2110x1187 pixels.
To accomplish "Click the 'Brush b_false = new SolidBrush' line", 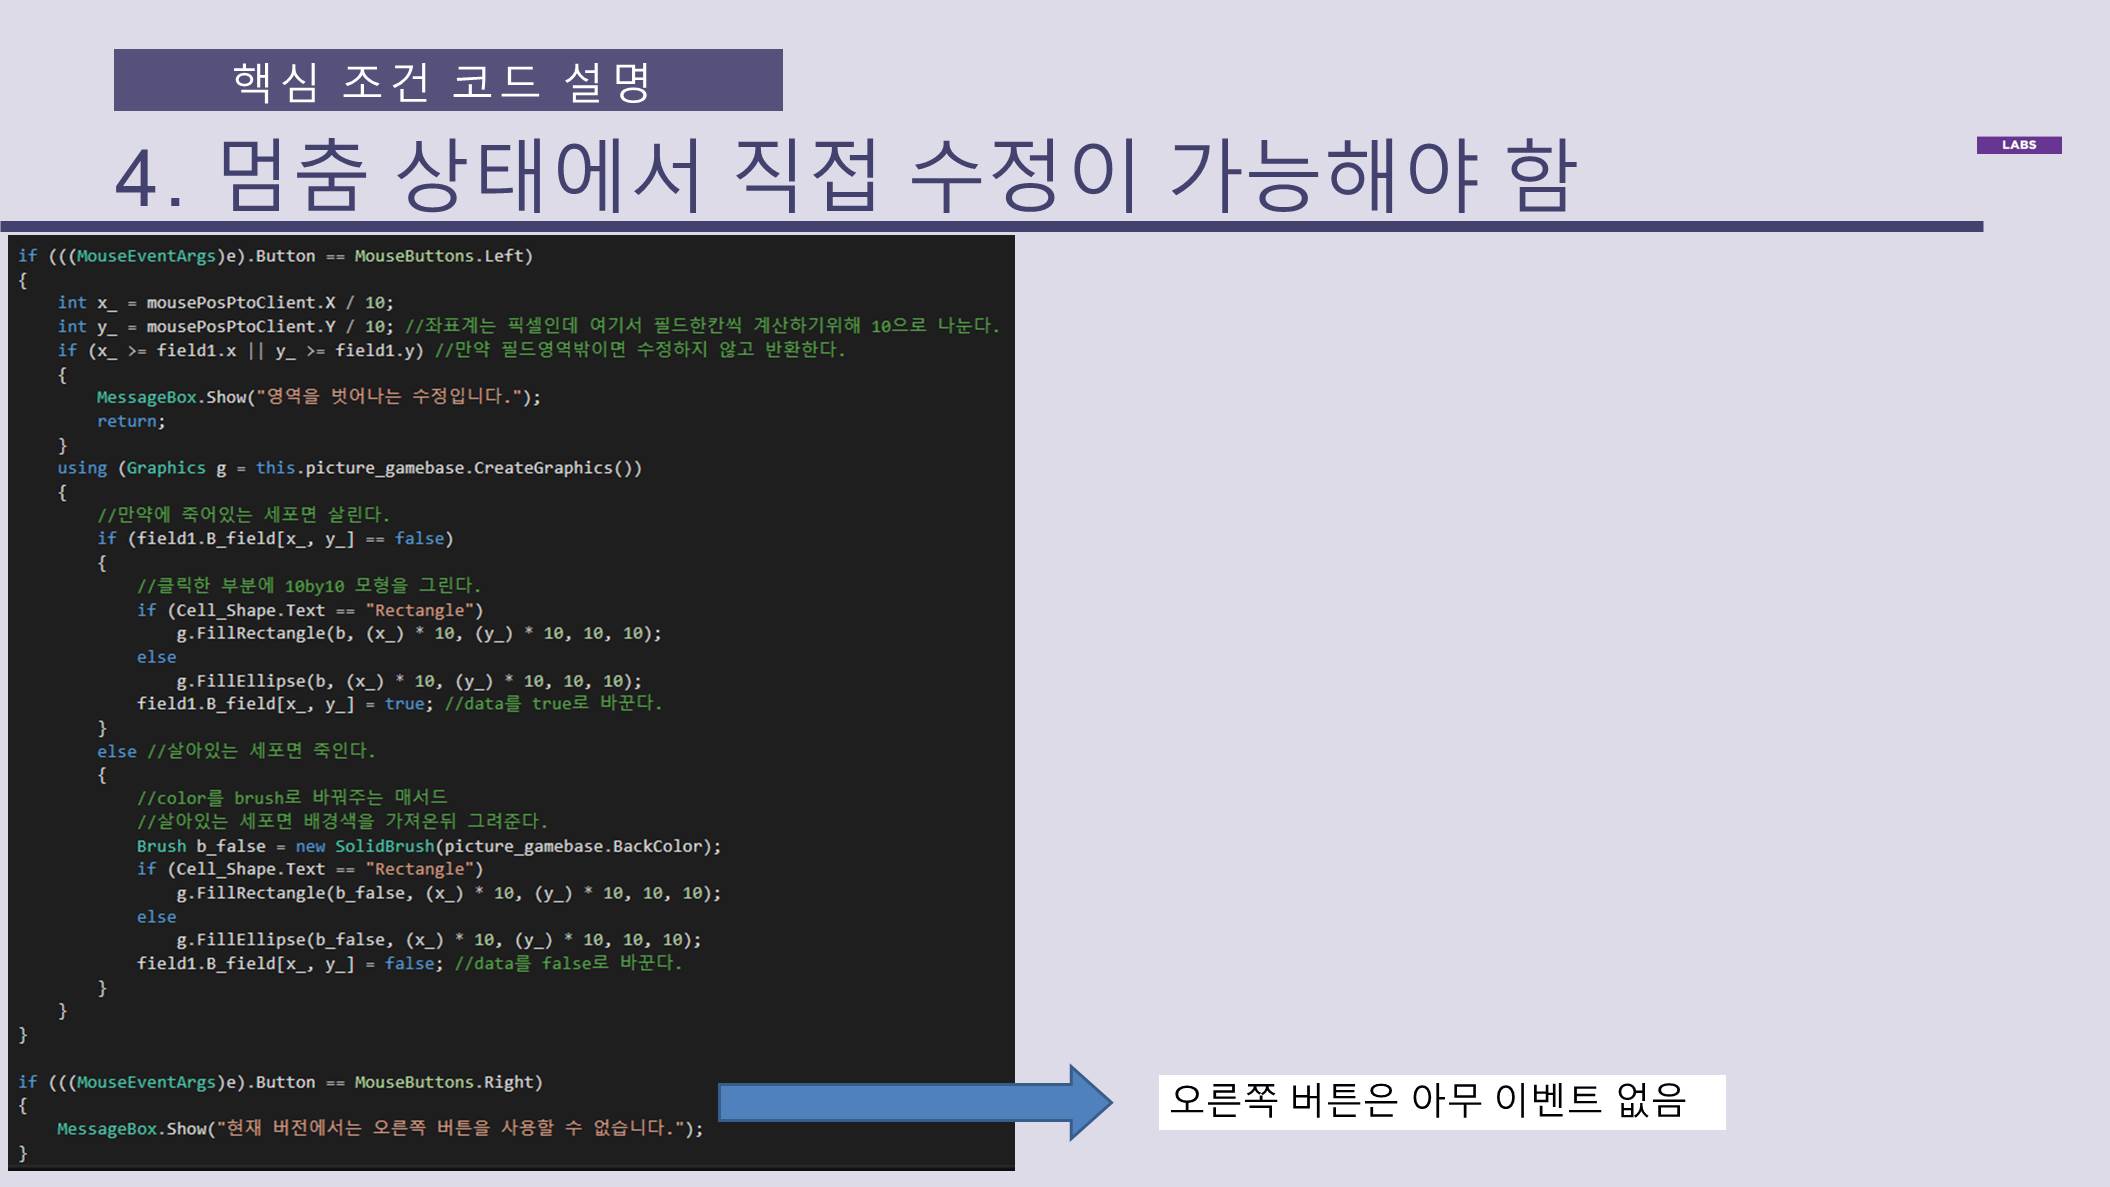I will tap(428, 846).
